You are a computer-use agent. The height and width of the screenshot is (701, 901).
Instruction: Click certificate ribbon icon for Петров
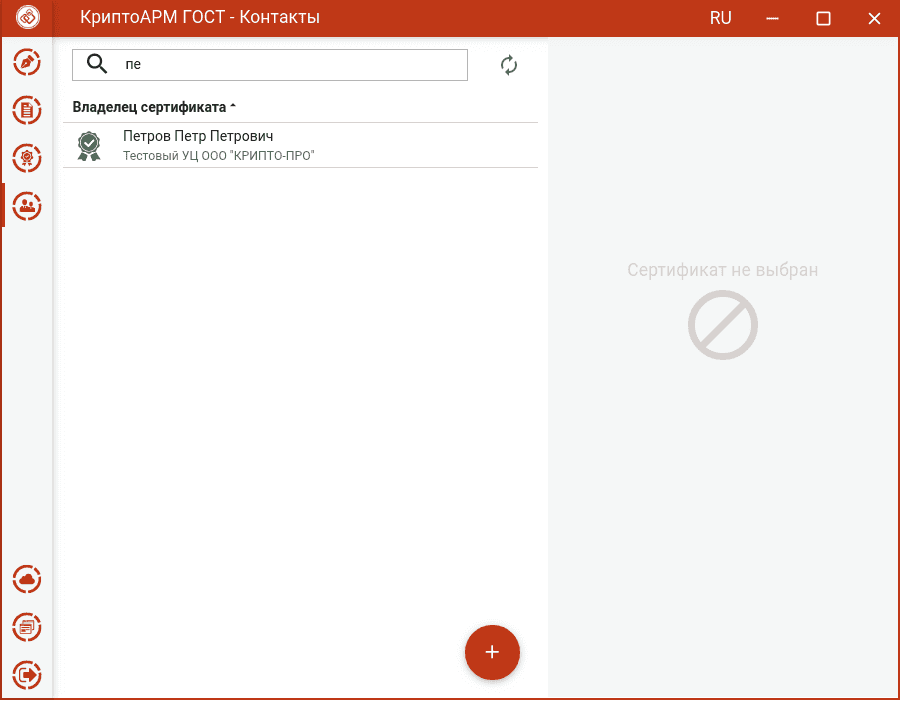click(89, 146)
